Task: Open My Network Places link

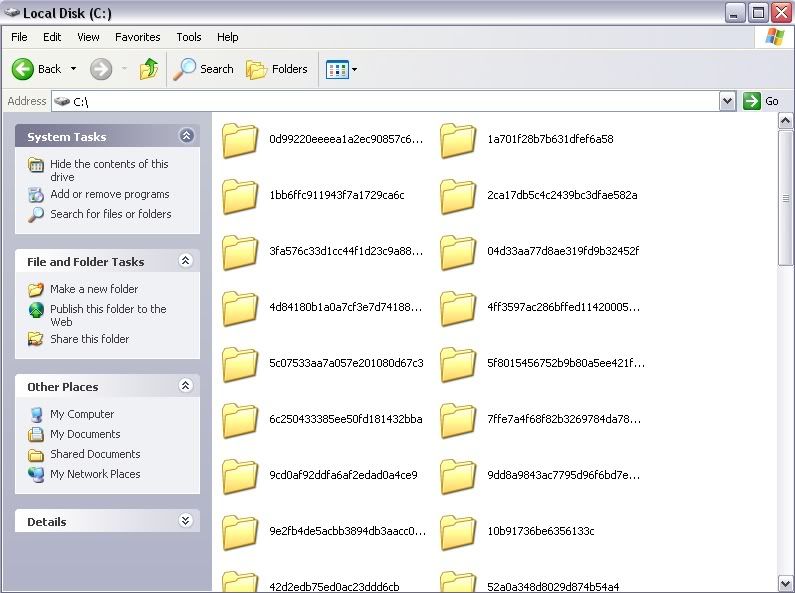Action: point(95,474)
